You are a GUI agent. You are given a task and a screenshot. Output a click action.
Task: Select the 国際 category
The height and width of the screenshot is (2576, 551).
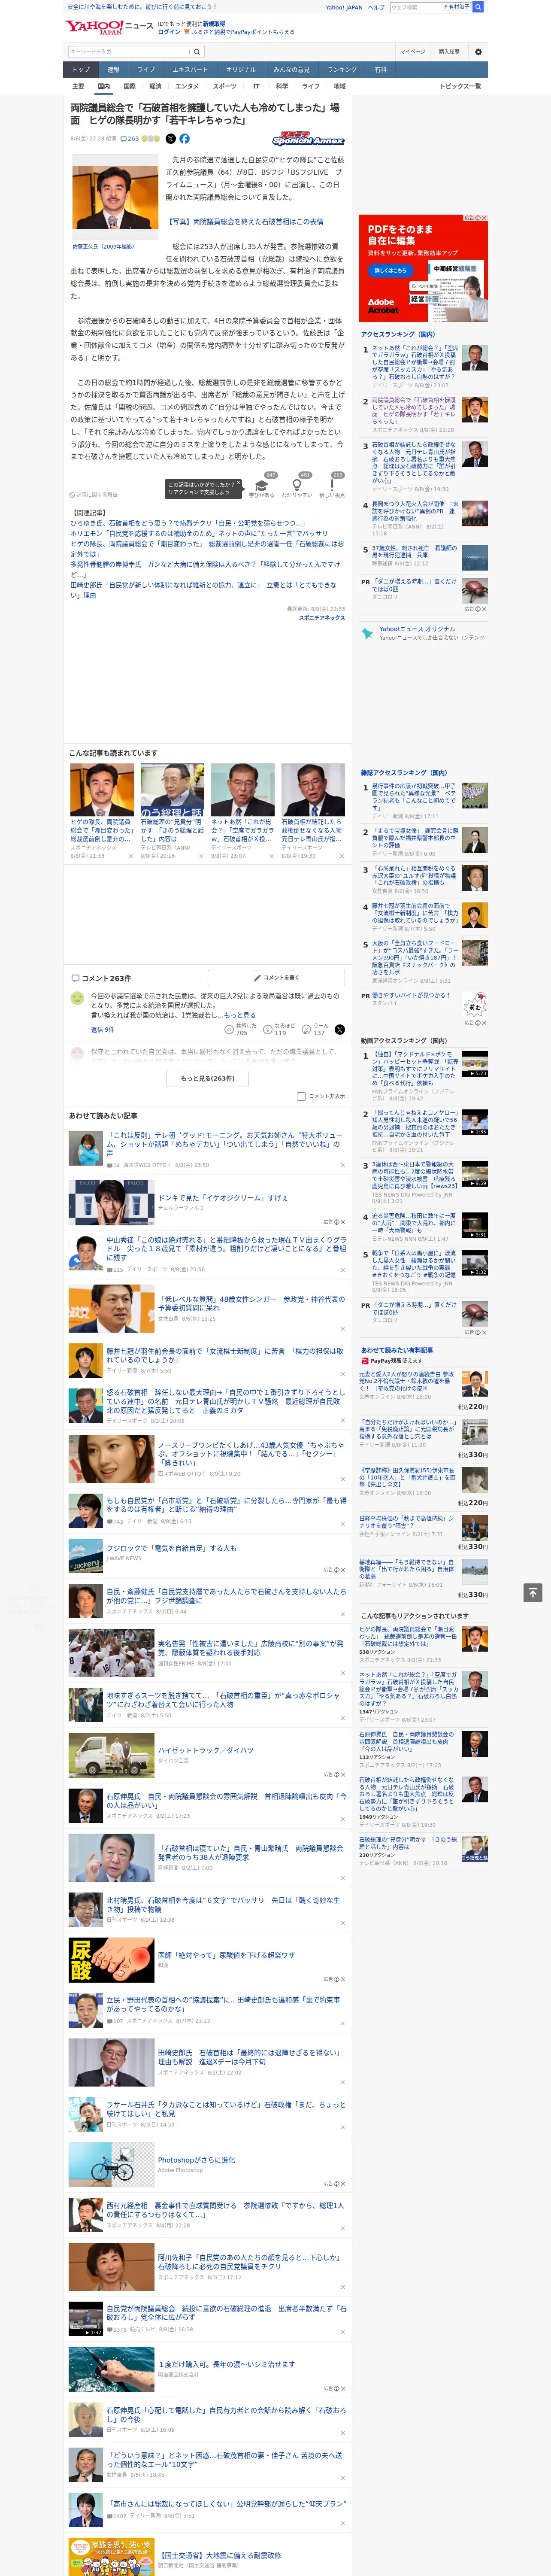129,86
